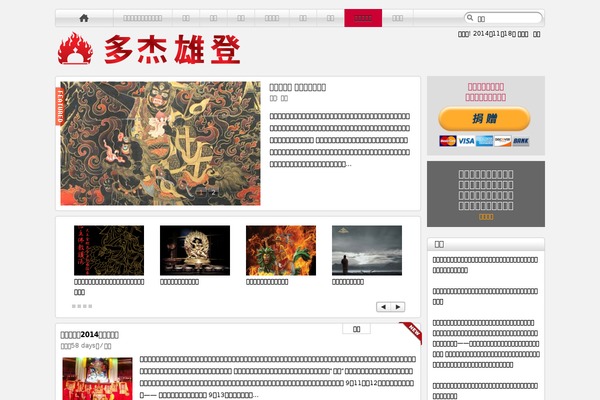Click the MasterCard payment icon

[x=448, y=141]
